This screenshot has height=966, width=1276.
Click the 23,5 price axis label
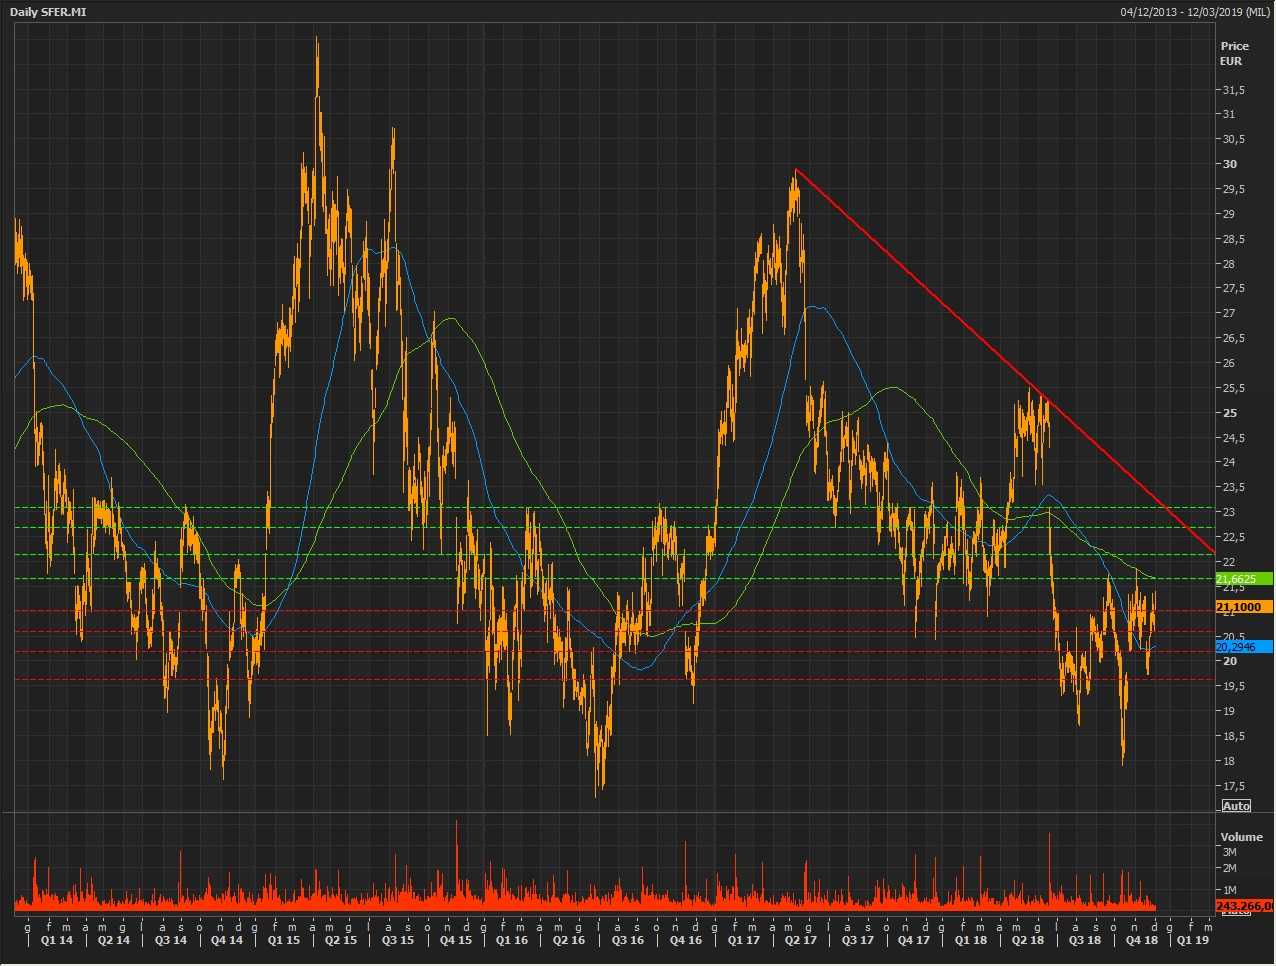click(x=1233, y=487)
